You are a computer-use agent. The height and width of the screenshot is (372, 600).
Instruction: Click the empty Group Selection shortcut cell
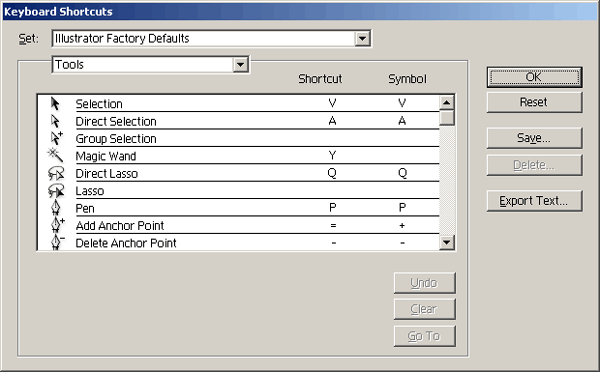(x=332, y=139)
